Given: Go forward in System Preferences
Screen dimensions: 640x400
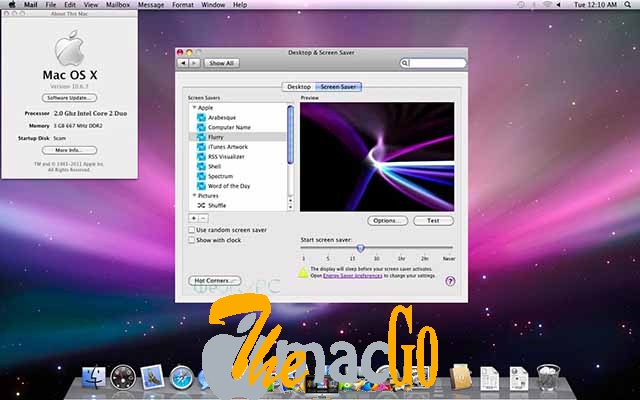Looking at the screenshot, I should (194, 63).
